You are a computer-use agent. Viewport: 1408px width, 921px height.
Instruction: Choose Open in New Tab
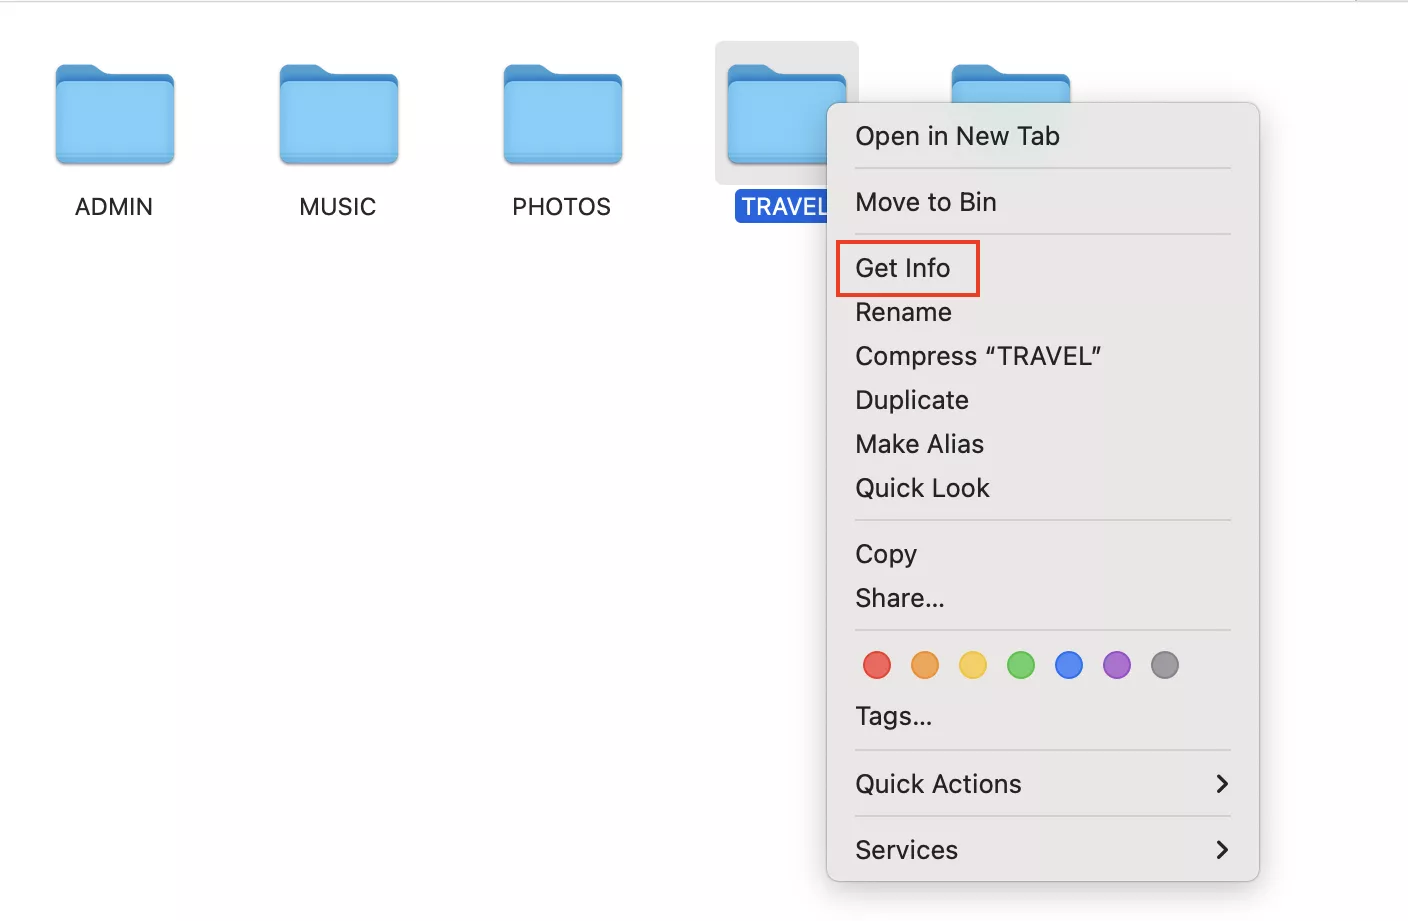957,136
